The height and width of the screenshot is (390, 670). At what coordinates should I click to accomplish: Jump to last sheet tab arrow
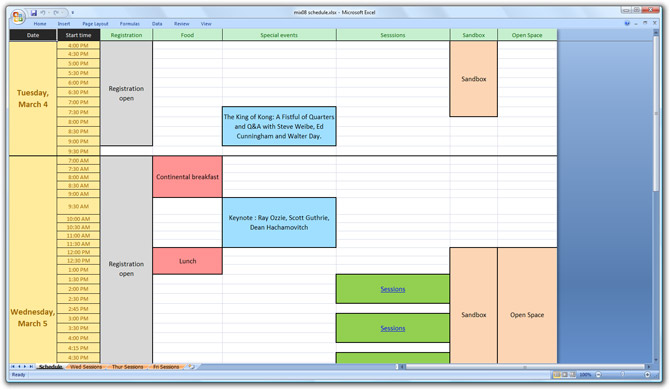[31, 367]
